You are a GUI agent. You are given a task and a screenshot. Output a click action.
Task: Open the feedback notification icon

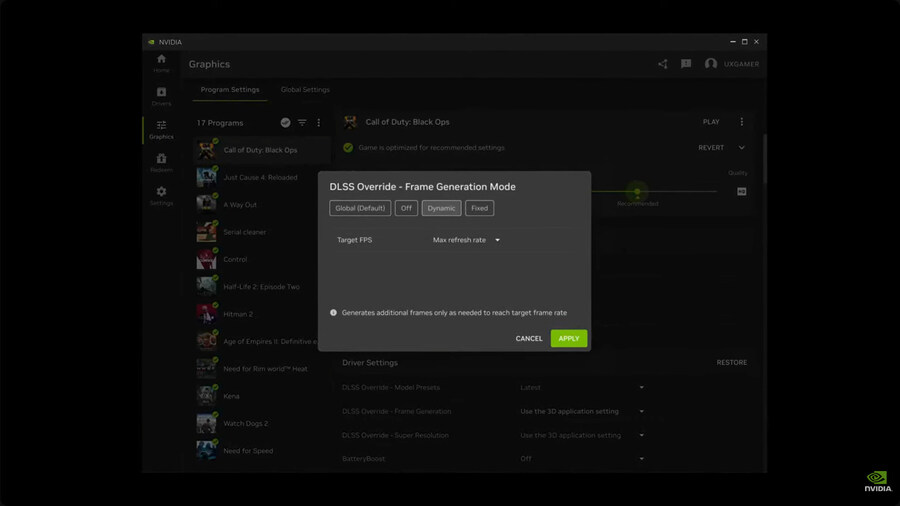686,64
